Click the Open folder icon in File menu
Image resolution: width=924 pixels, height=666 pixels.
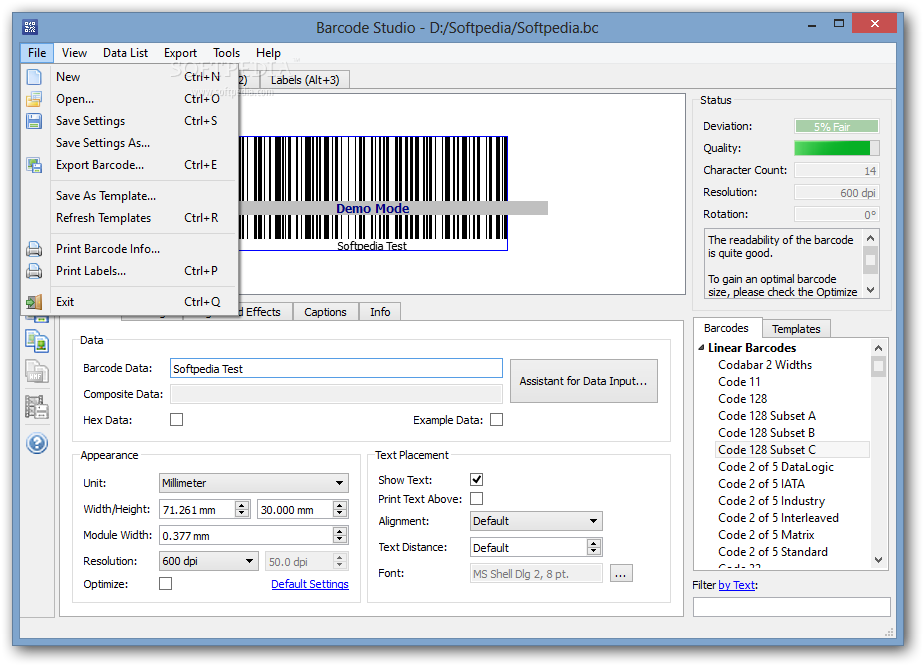click(34, 99)
